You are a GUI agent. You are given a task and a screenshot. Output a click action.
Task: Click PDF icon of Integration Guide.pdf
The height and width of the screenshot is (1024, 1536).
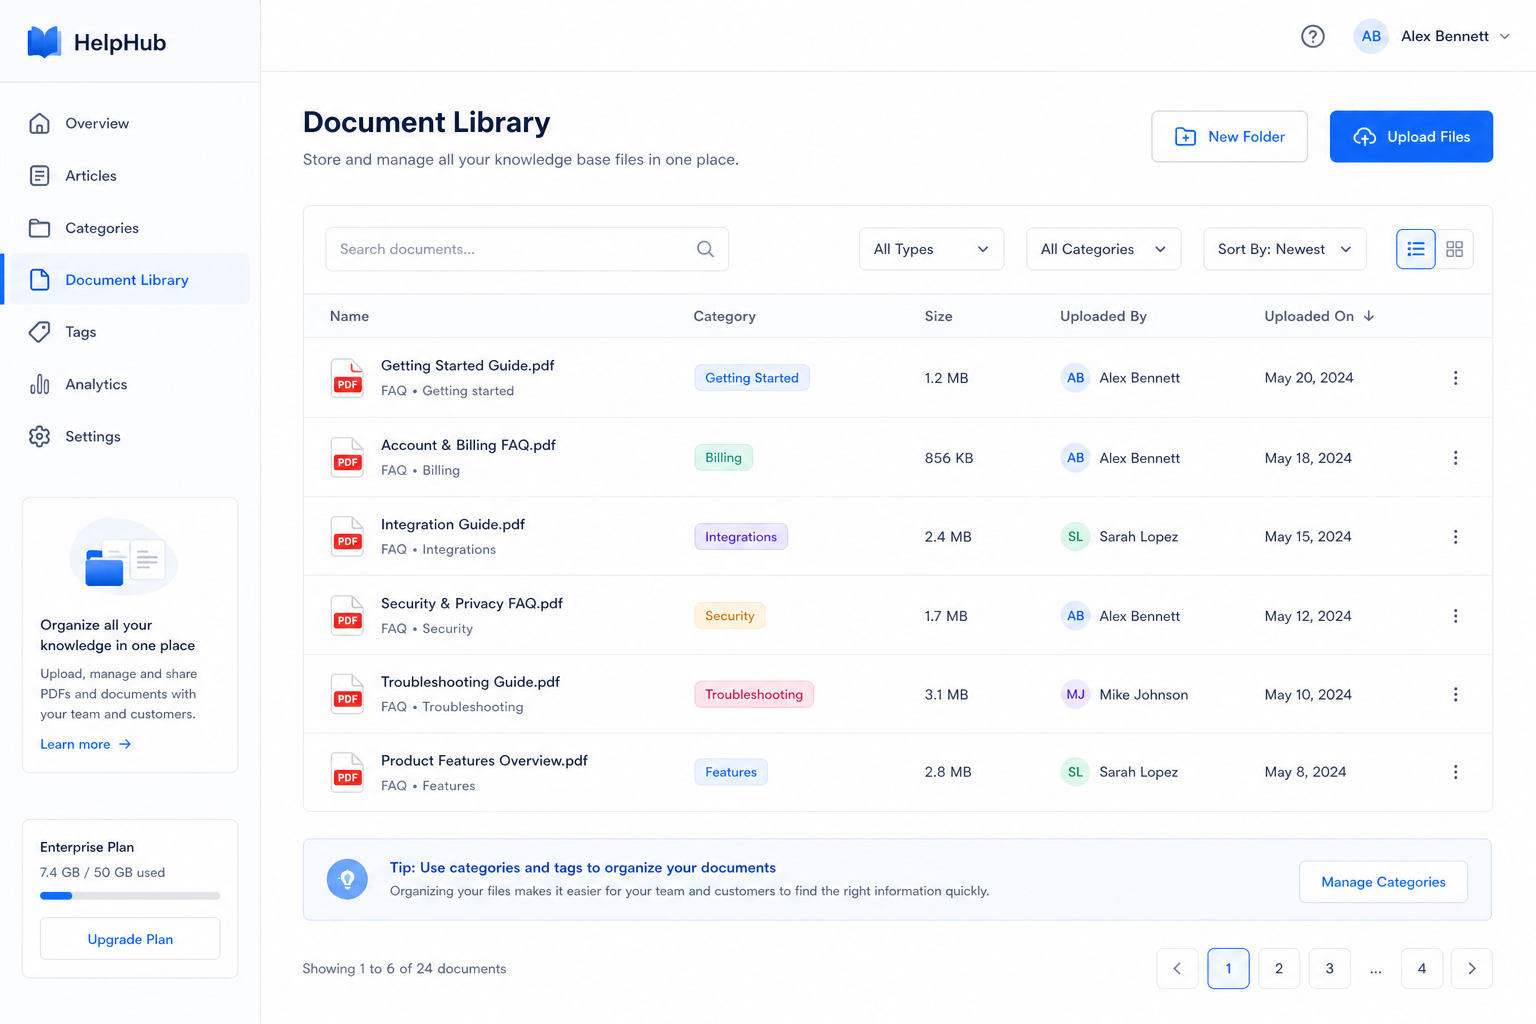[347, 536]
